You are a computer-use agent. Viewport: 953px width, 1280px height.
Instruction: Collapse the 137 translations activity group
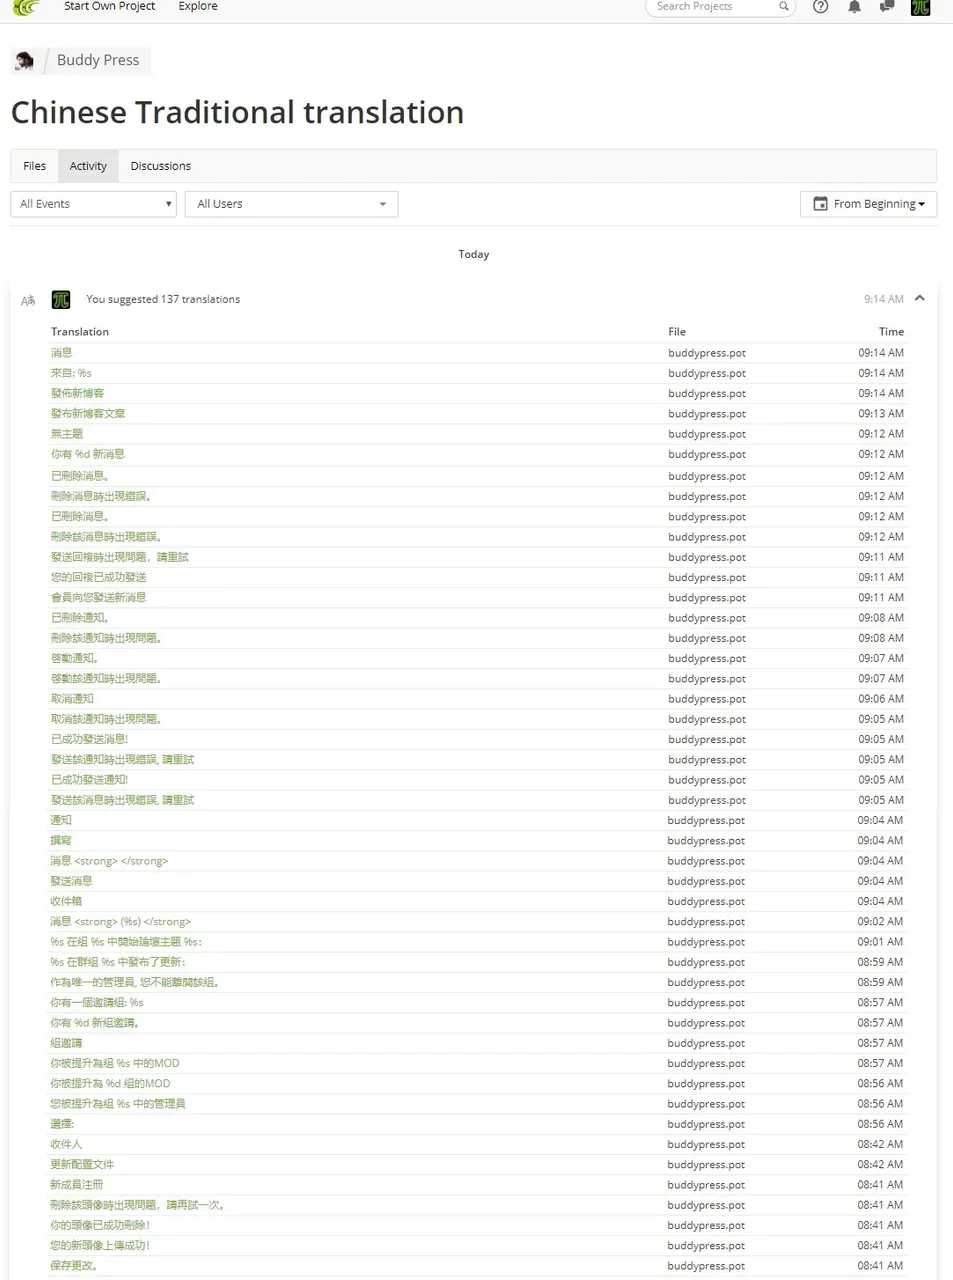[x=920, y=298]
